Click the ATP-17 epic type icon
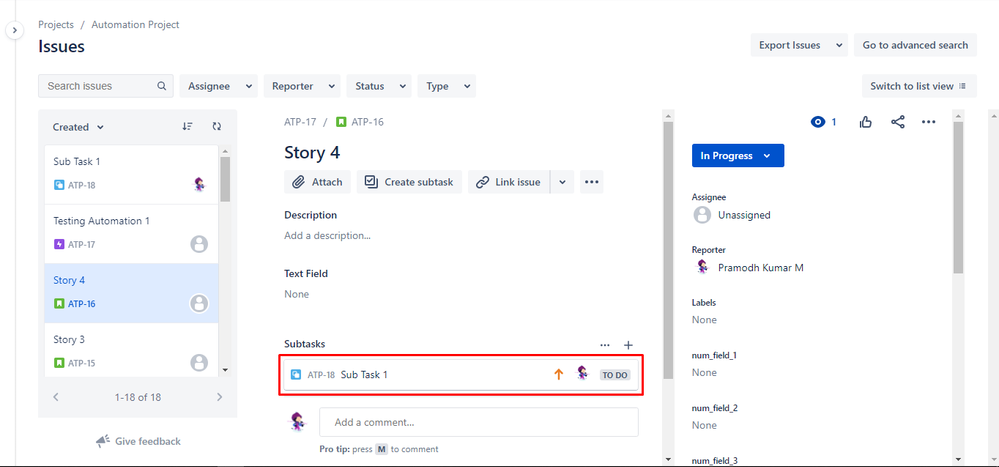The height and width of the screenshot is (467, 999). point(59,244)
